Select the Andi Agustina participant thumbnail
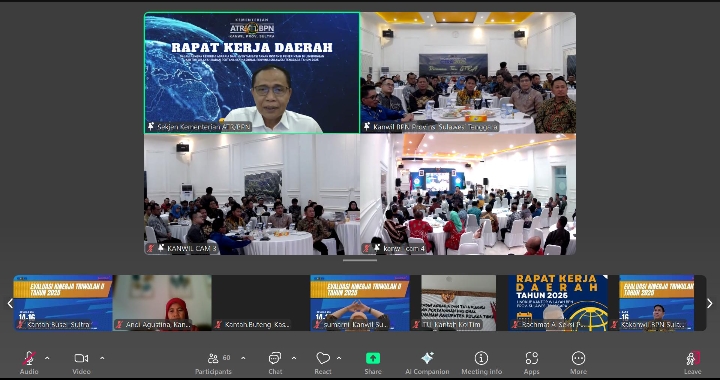Screen dimensions: 720x380 point(162,303)
